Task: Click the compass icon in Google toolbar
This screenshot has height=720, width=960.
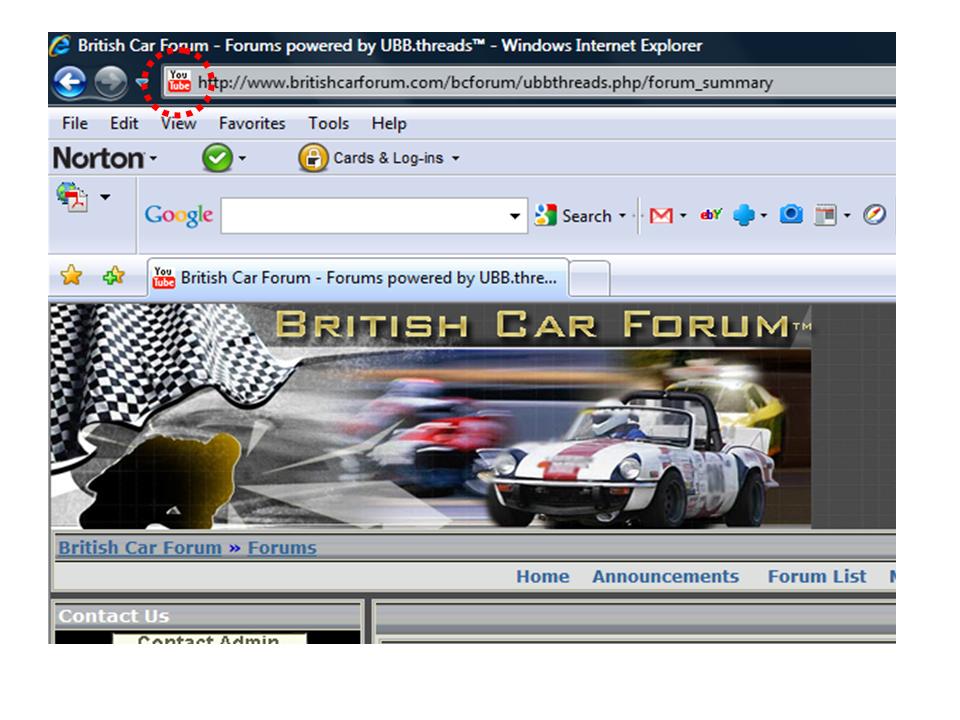Action: [x=874, y=215]
